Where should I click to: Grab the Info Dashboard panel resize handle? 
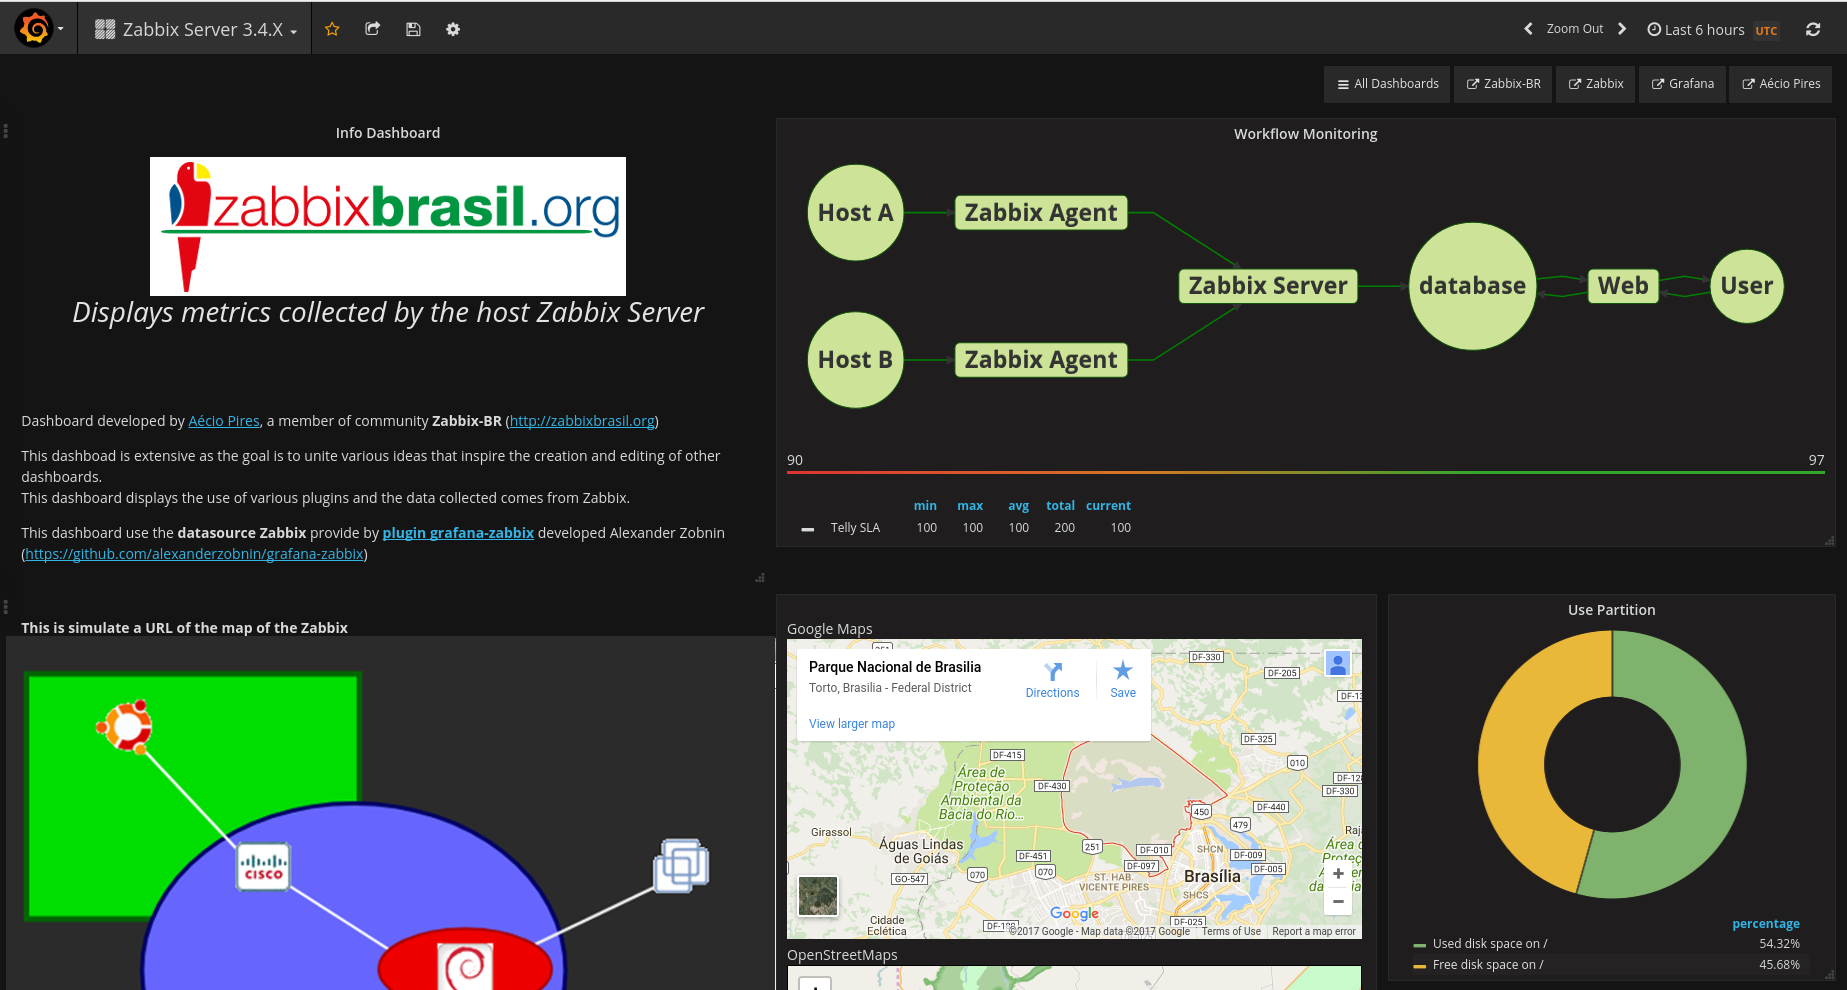pos(760,578)
